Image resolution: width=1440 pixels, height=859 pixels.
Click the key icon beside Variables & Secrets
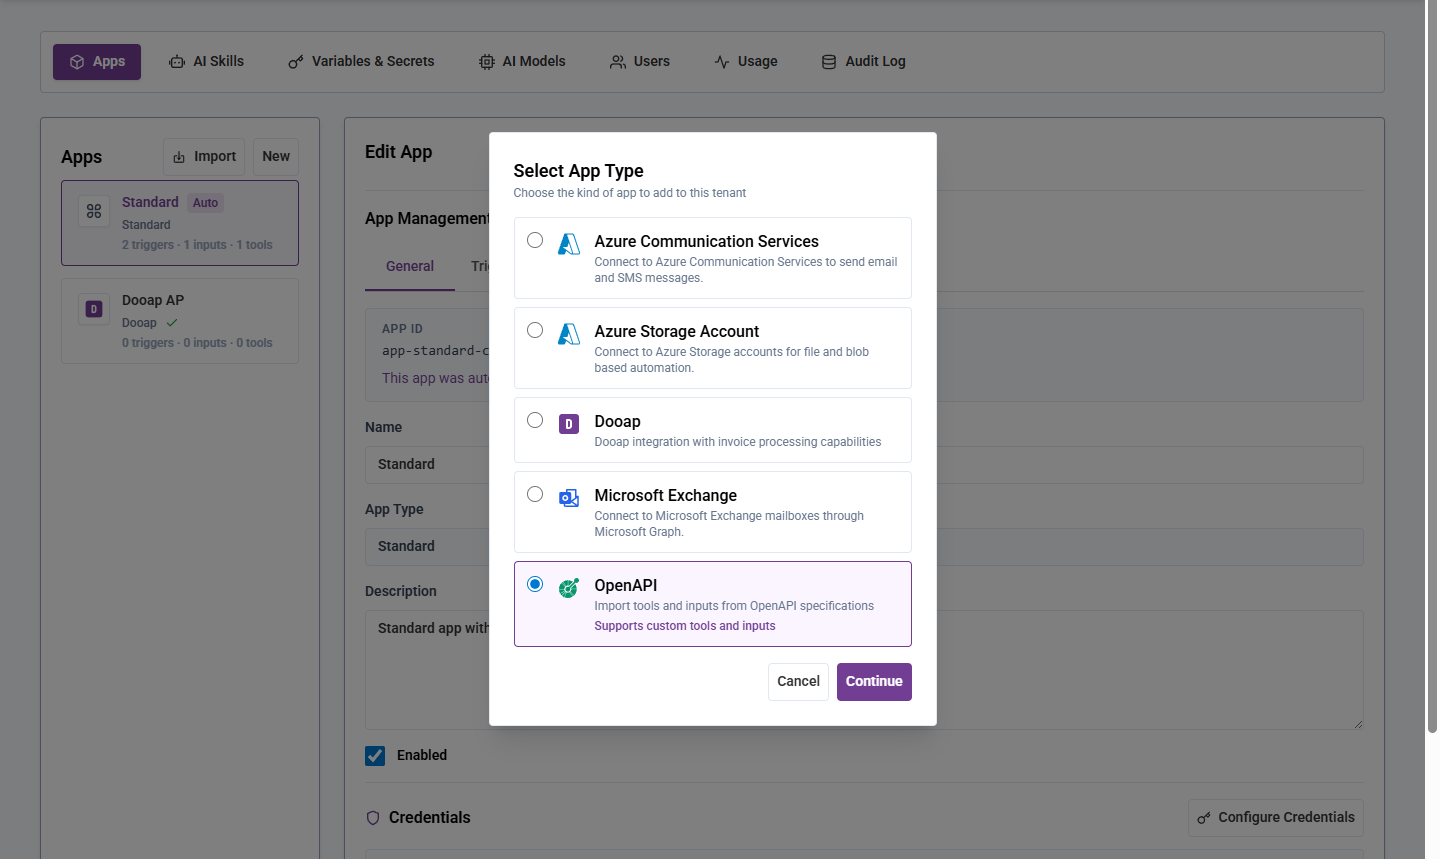[x=296, y=62]
